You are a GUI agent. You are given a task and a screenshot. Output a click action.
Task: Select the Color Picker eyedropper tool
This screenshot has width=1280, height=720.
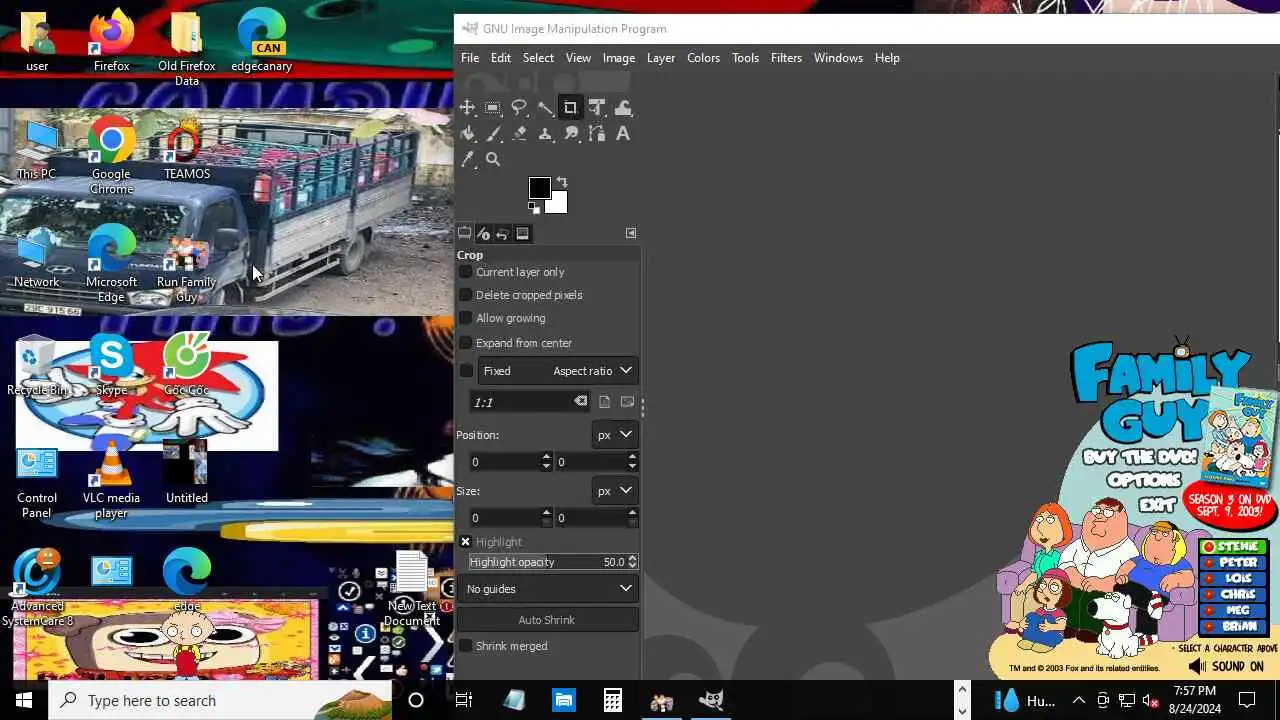click(x=468, y=159)
